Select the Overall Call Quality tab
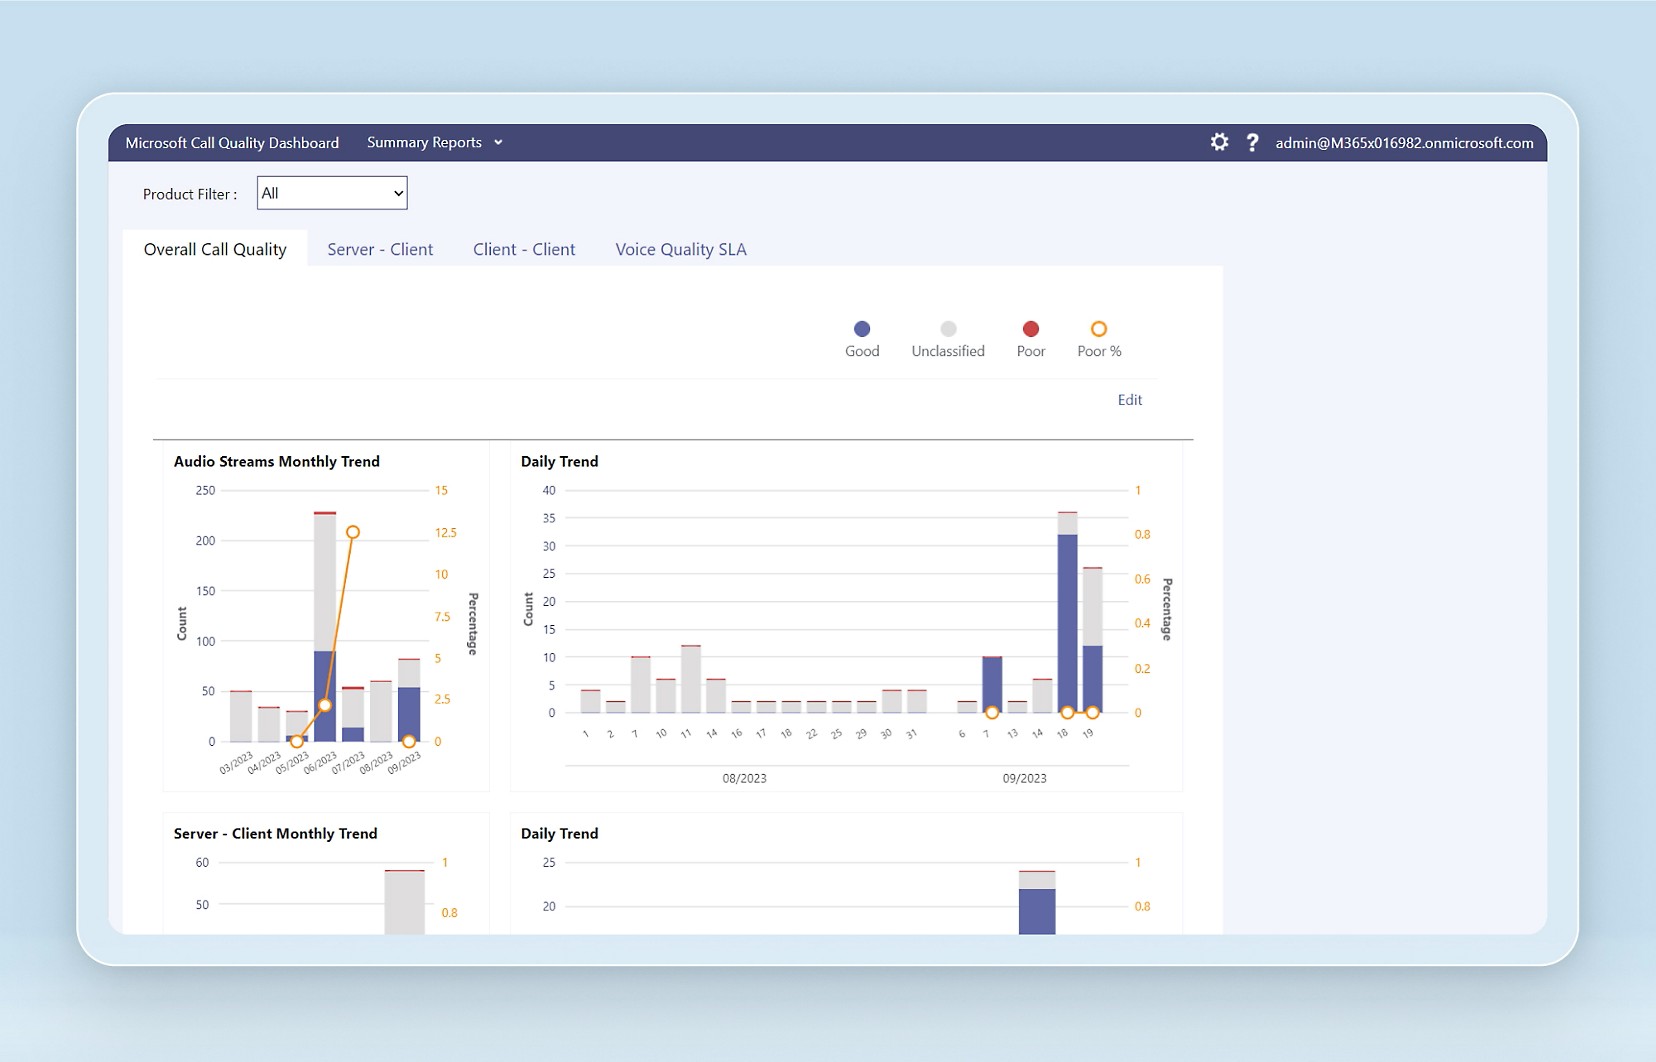 coord(215,250)
